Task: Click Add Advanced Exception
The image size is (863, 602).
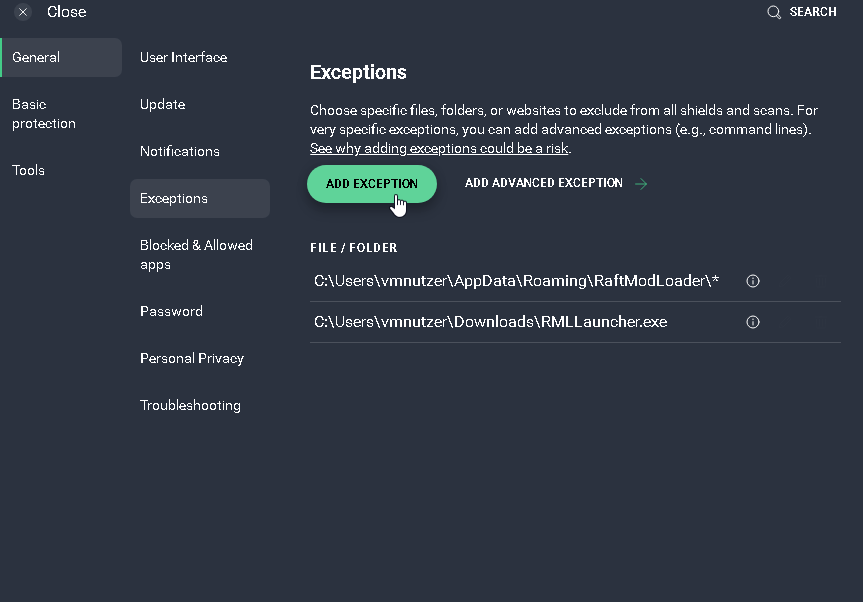Action: click(x=544, y=184)
